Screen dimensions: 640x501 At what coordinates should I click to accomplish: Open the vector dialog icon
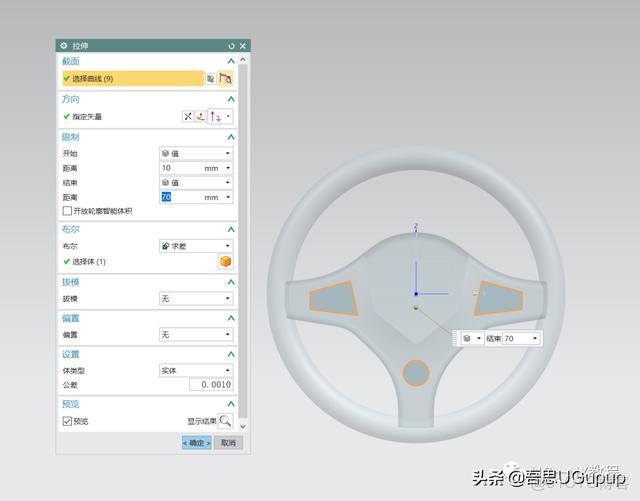(200, 116)
